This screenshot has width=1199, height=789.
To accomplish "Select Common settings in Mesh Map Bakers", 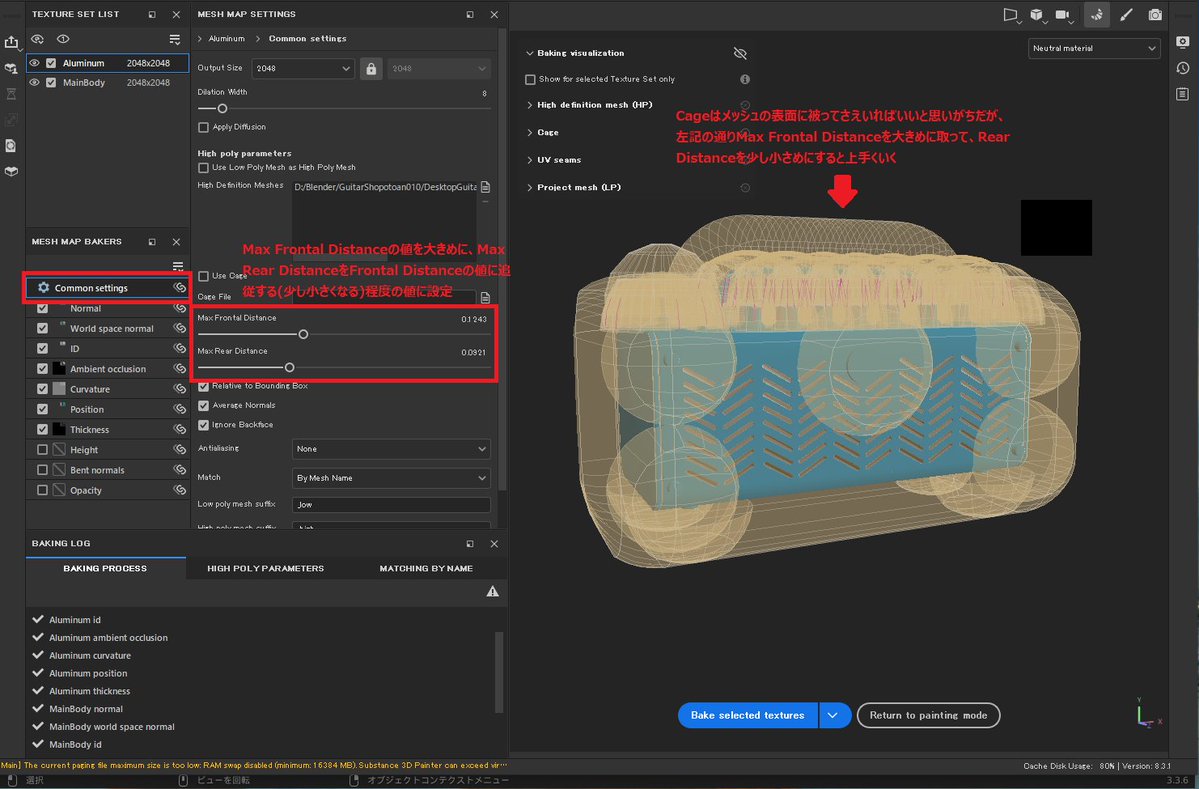I will click(107, 287).
